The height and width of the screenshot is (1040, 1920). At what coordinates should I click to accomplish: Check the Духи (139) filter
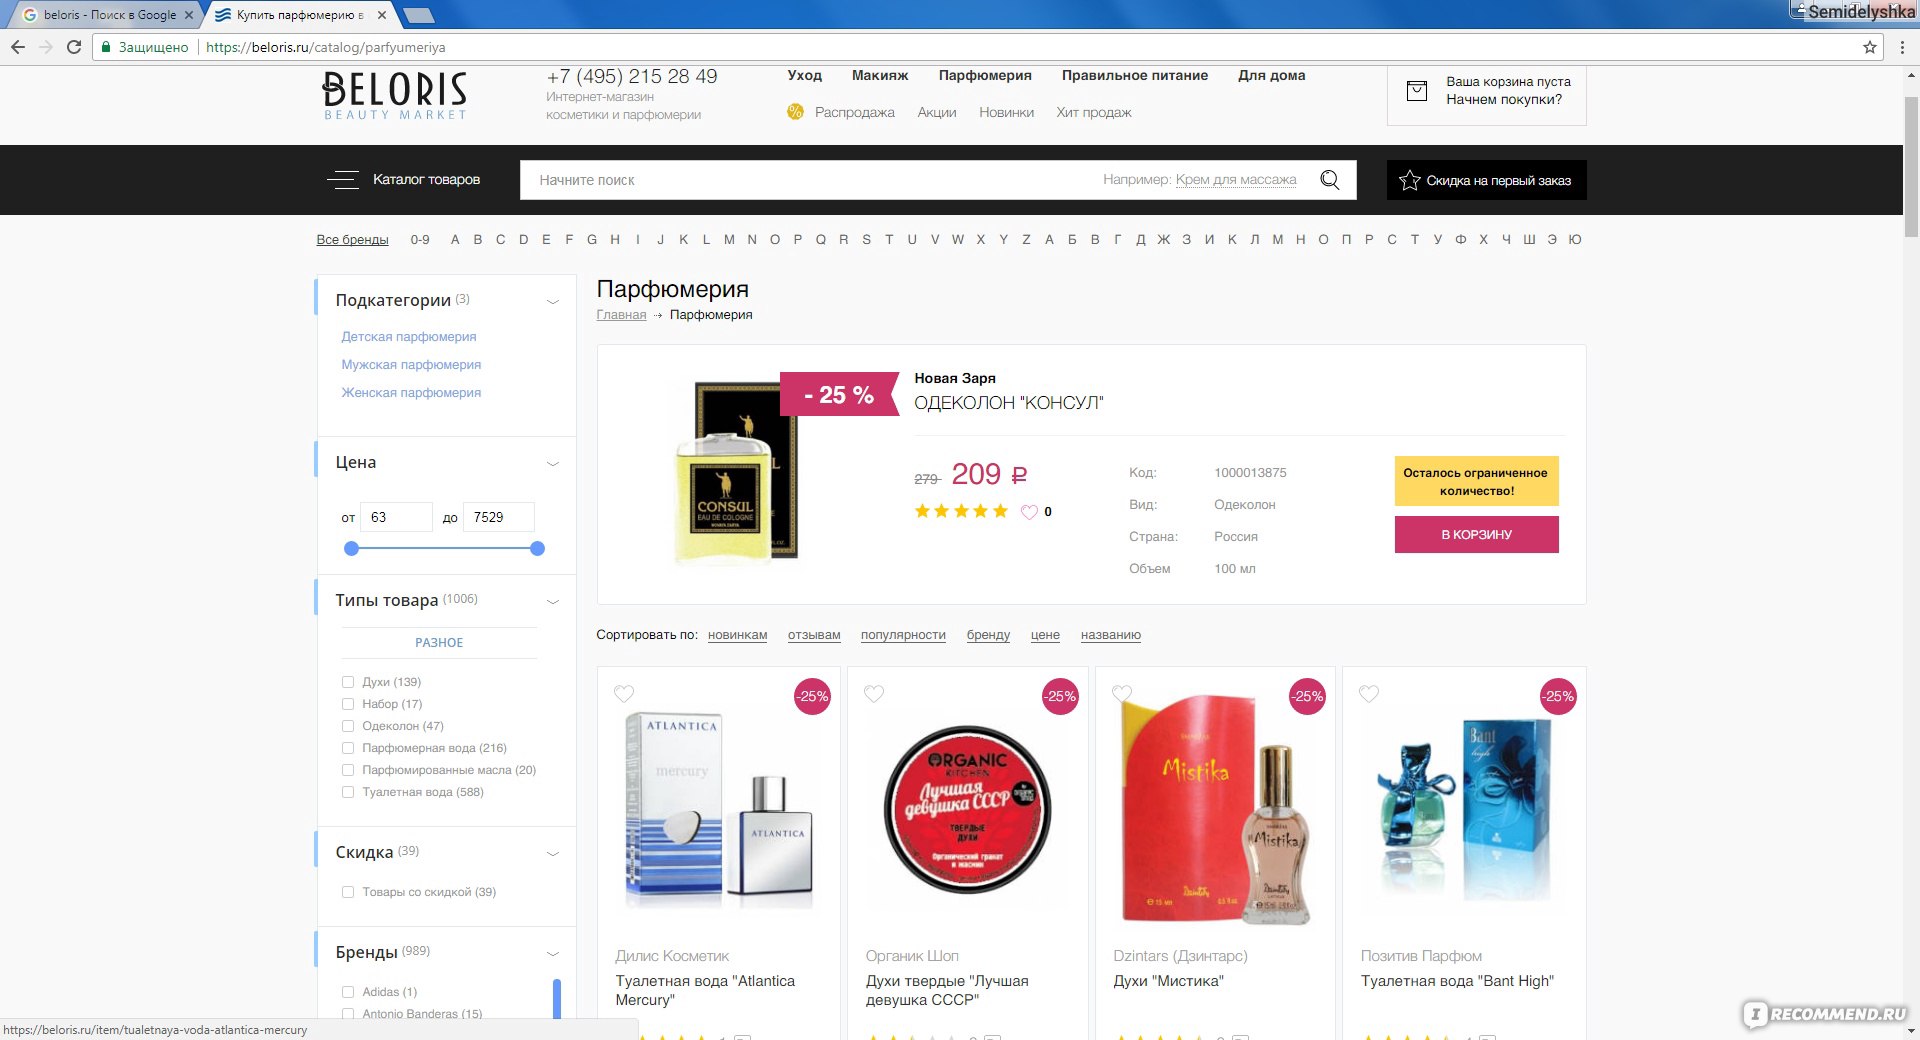tap(348, 682)
